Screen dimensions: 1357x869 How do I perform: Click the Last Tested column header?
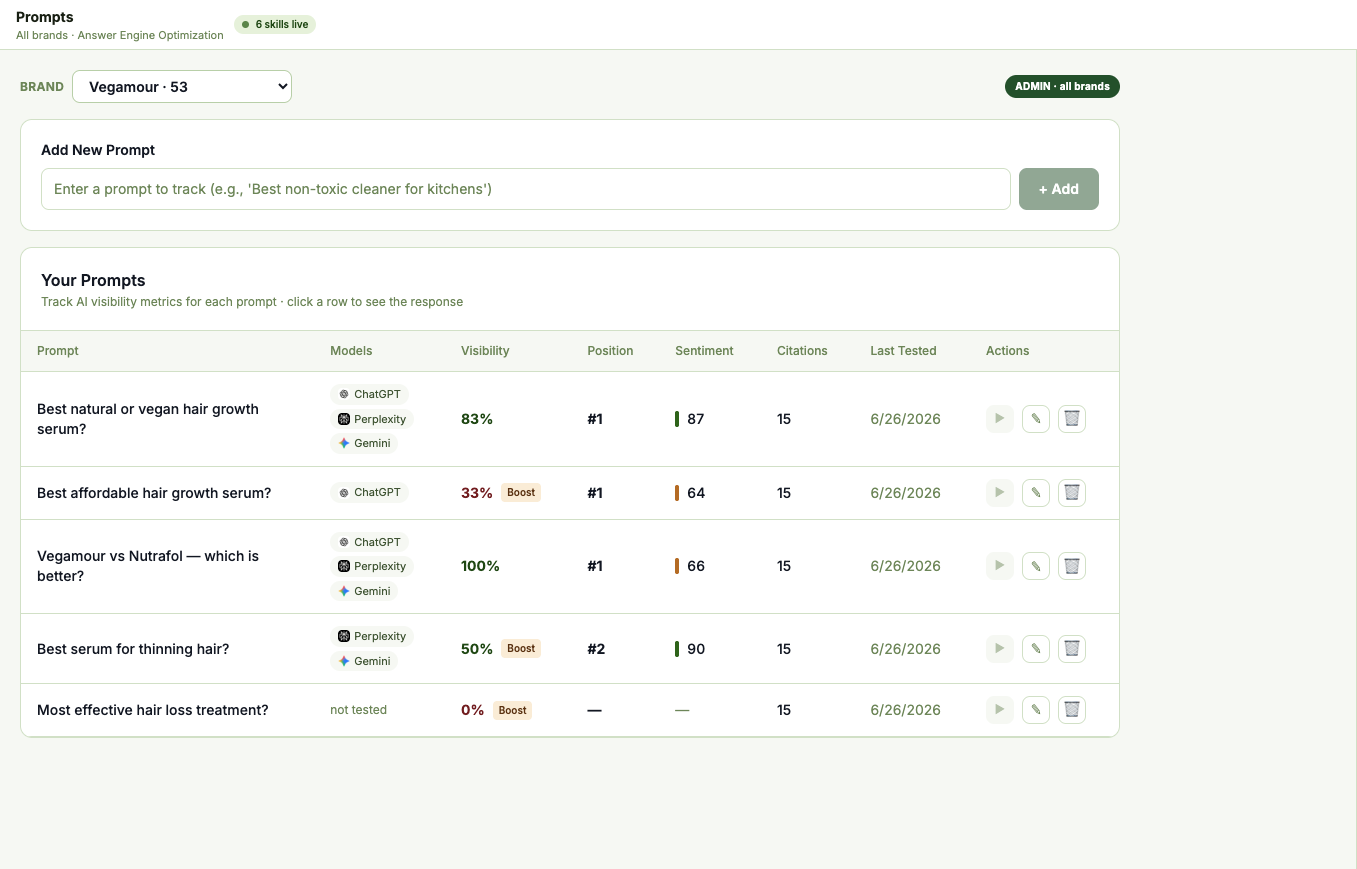point(903,351)
